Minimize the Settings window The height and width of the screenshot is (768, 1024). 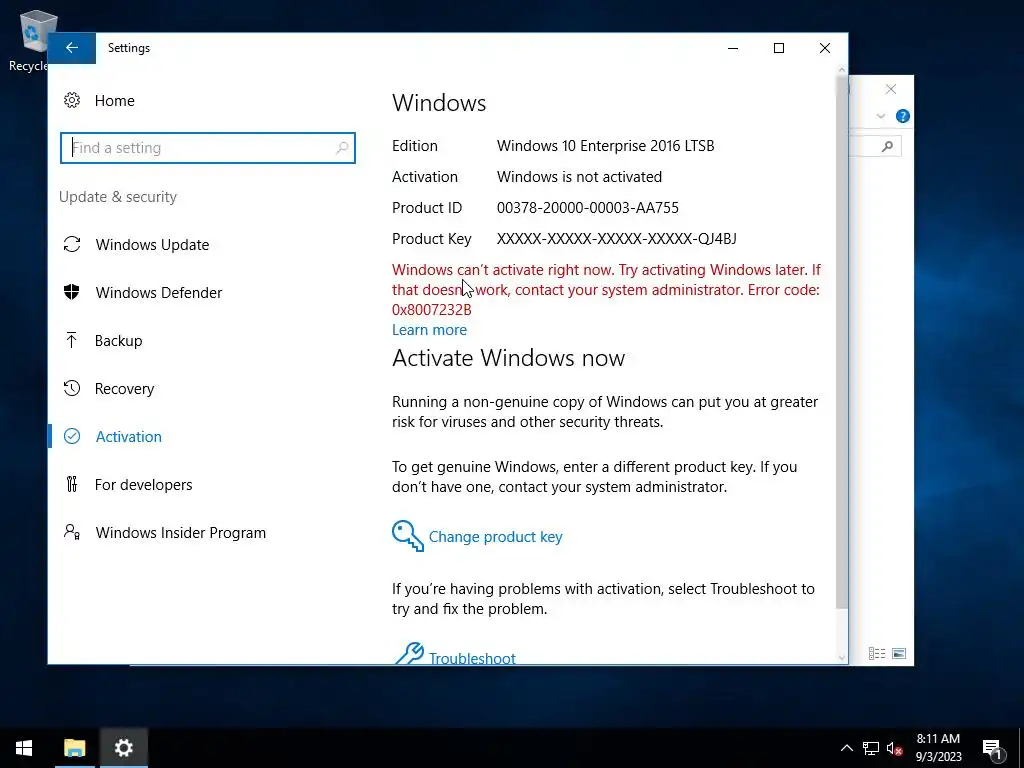733,48
